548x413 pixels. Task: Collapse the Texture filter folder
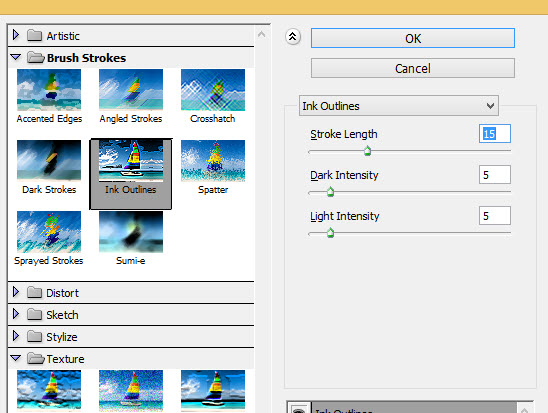(16, 358)
